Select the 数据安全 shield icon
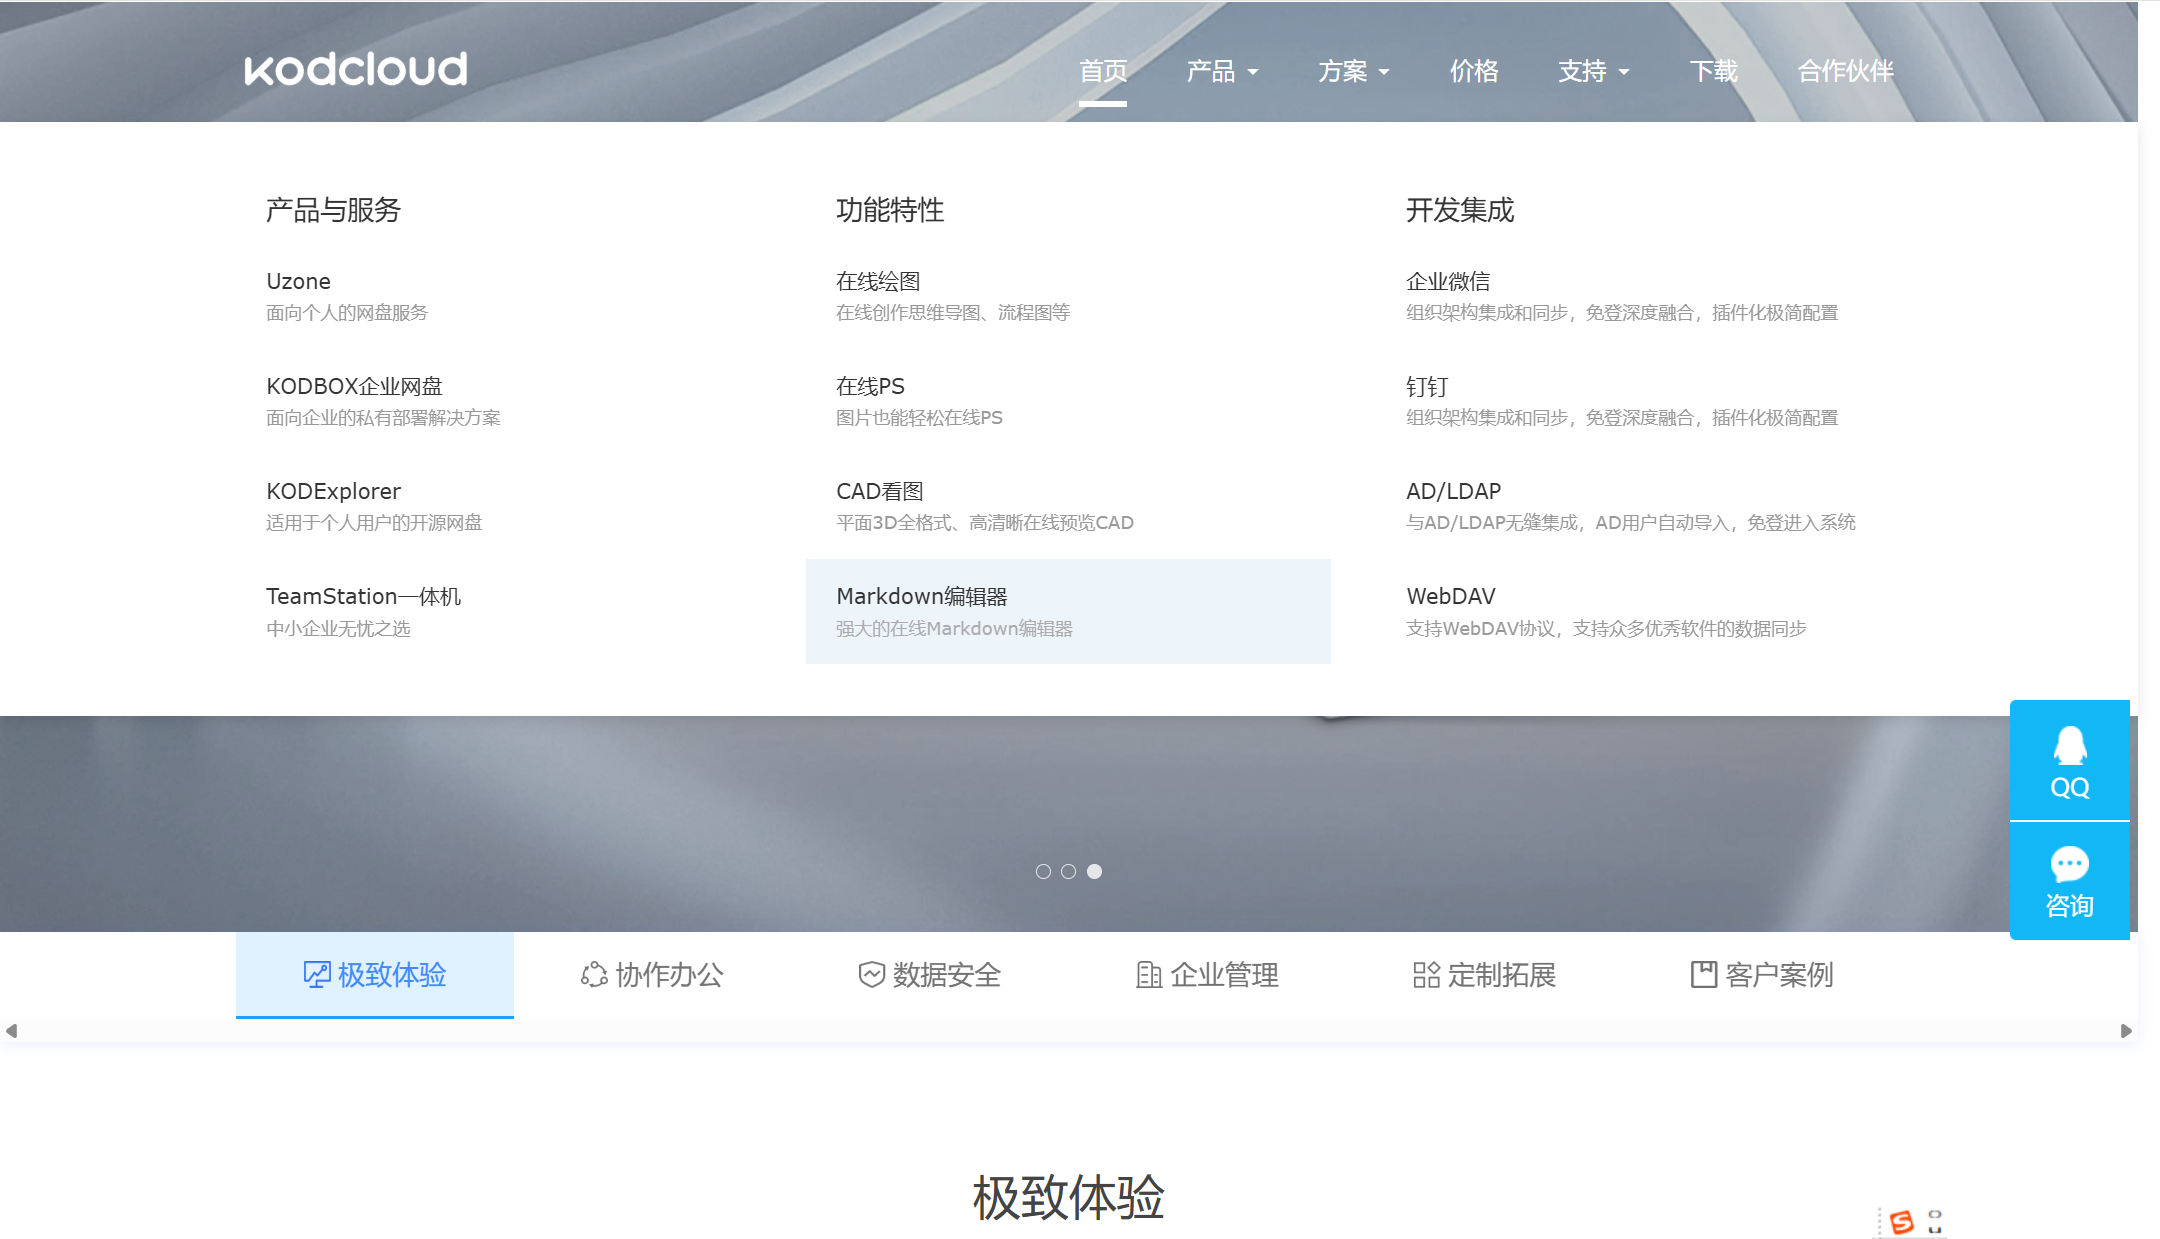The width and height of the screenshot is (2160, 1239). [871, 974]
